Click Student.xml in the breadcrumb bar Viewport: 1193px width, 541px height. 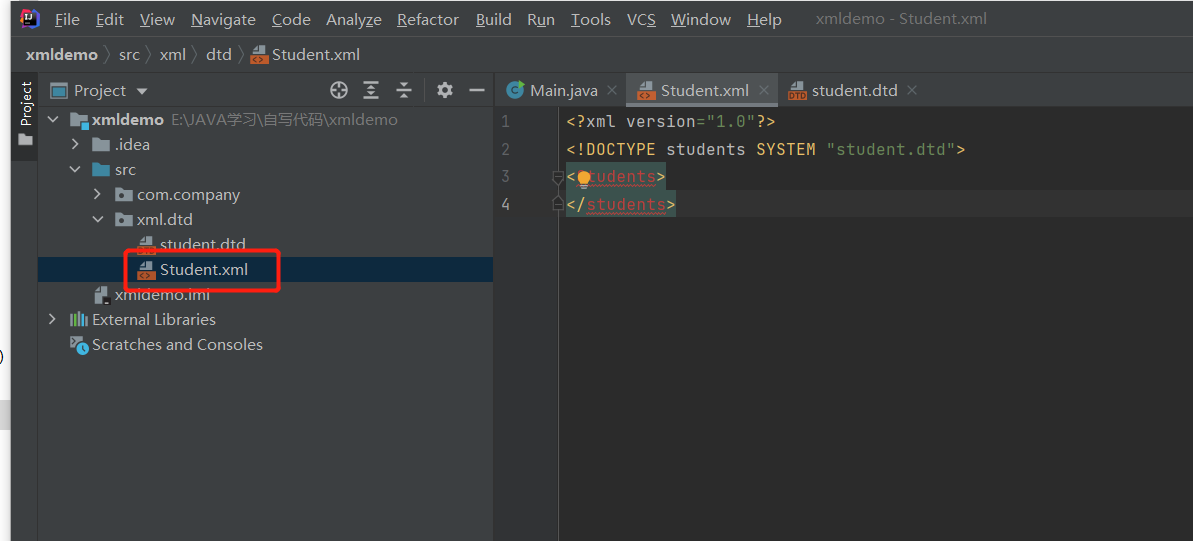(305, 55)
